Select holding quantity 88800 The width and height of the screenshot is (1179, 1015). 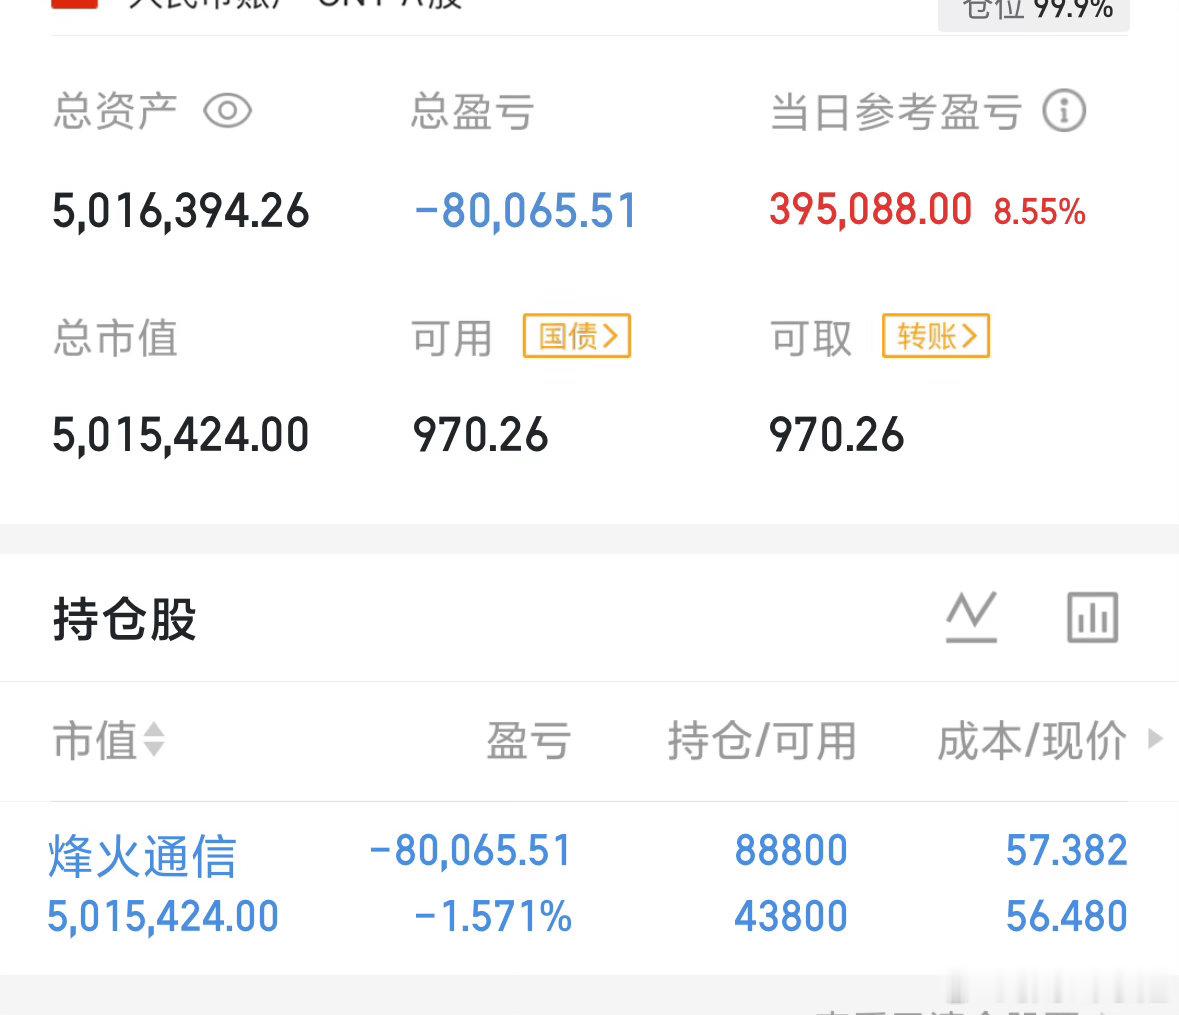pos(791,850)
